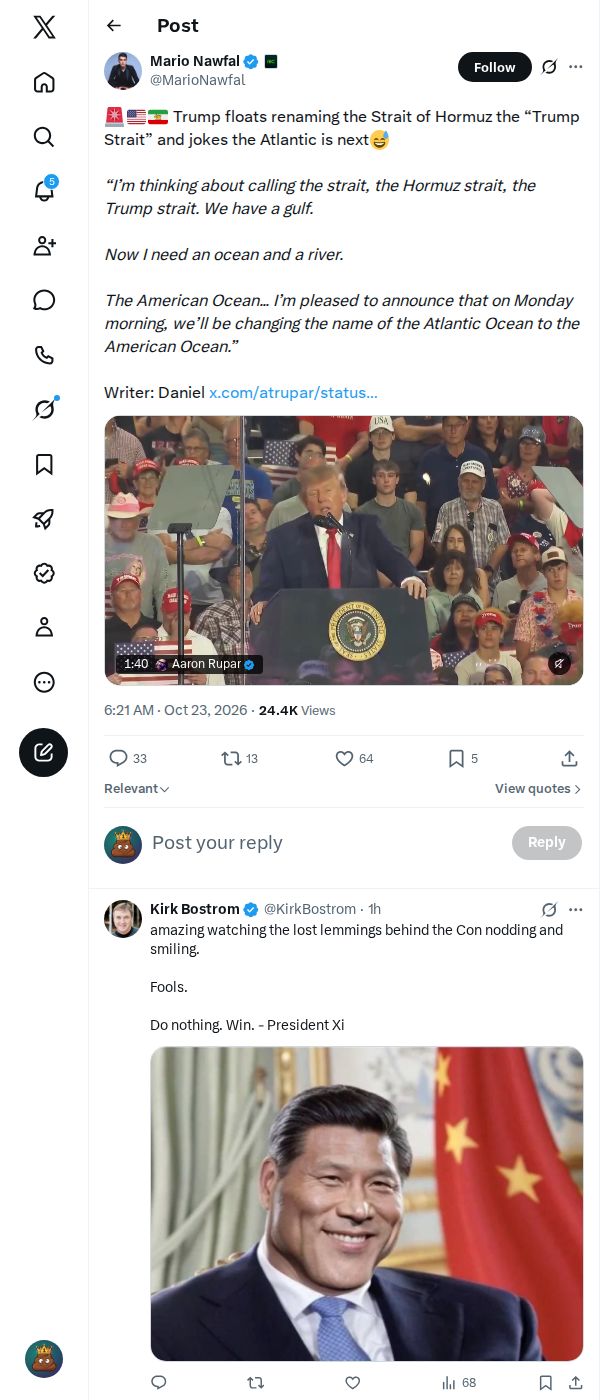Image resolution: width=600 pixels, height=1400 pixels.
Task: Like Mario Nawfal's post
Action: click(x=354, y=759)
